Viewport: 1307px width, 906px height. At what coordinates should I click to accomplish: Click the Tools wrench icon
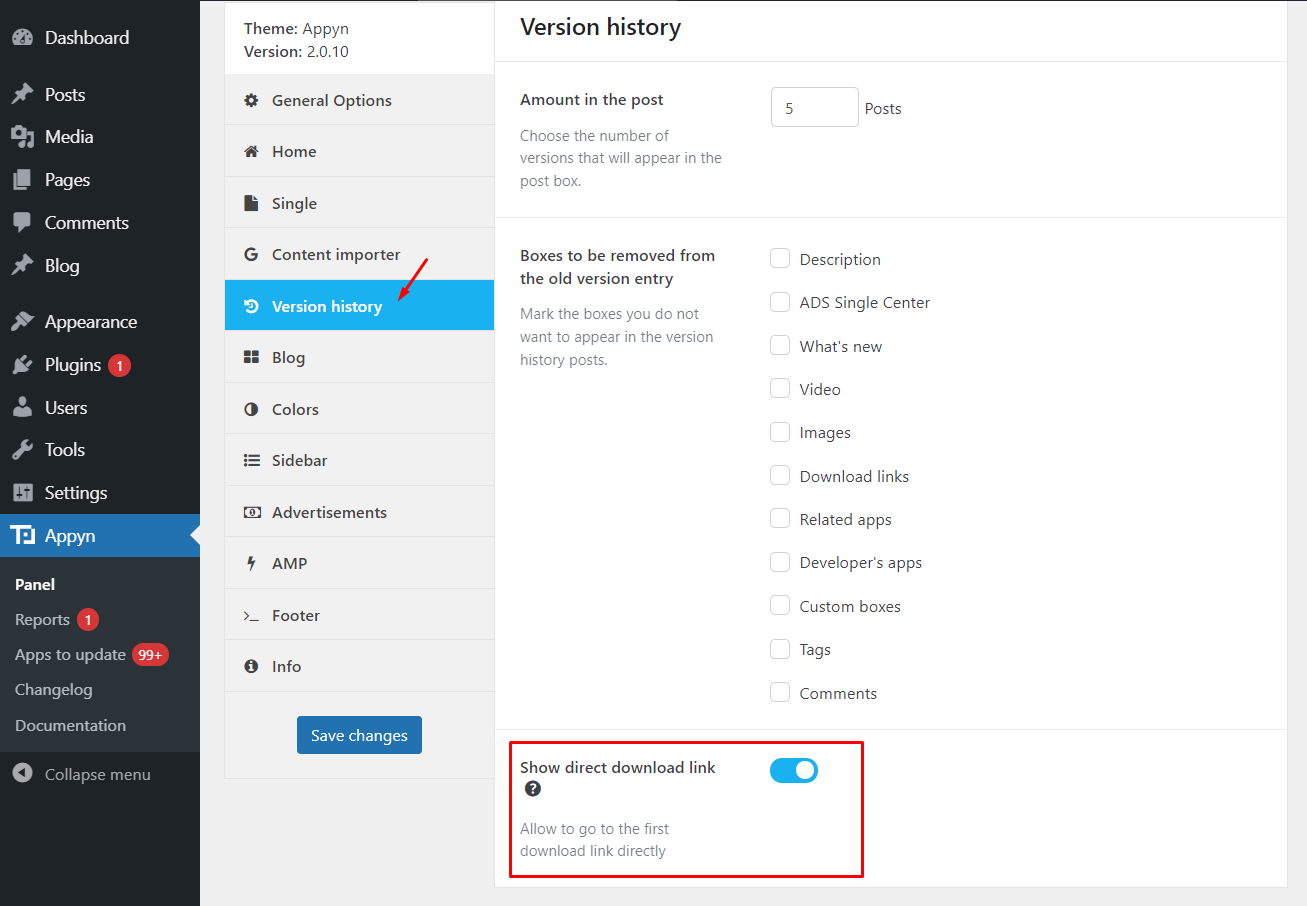click(23, 450)
